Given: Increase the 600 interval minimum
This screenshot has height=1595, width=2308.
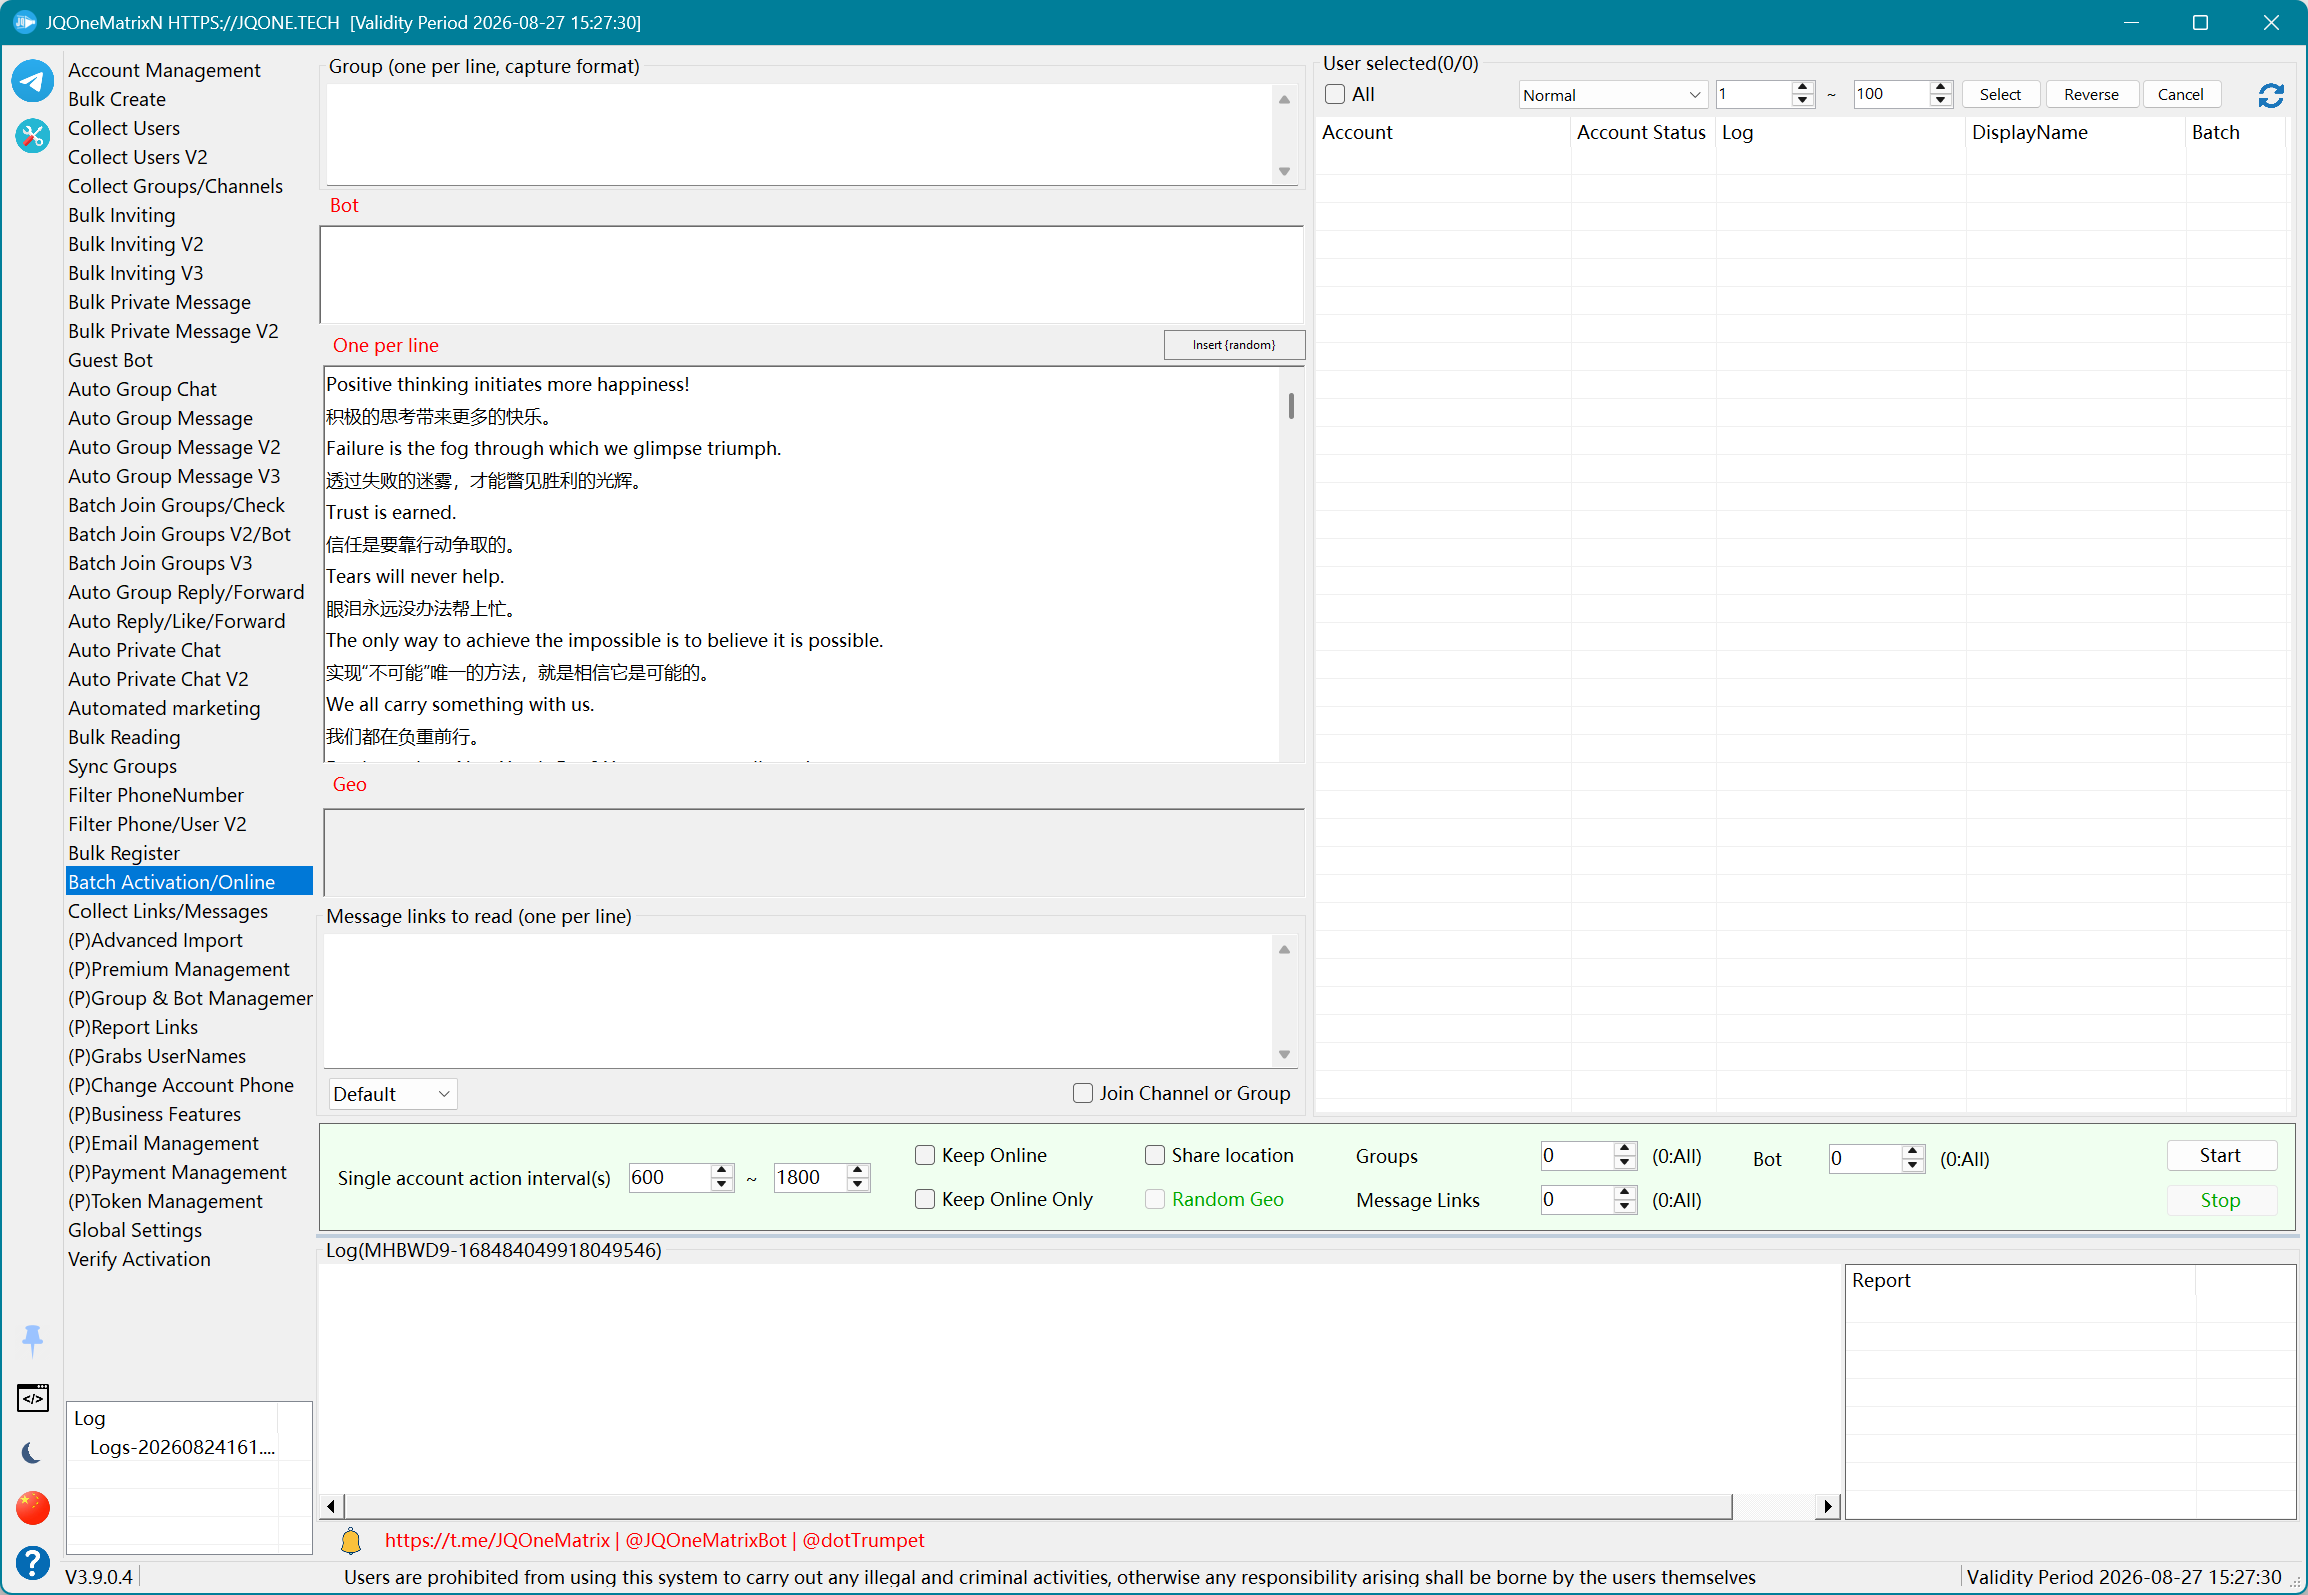Looking at the screenshot, I should [x=722, y=1170].
